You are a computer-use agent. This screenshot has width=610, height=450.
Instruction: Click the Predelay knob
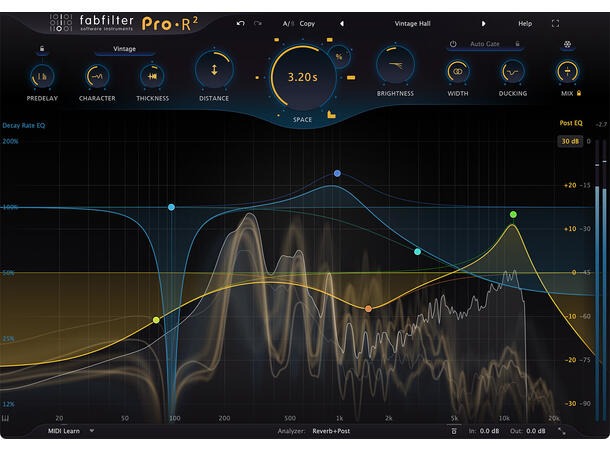[x=42, y=76]
